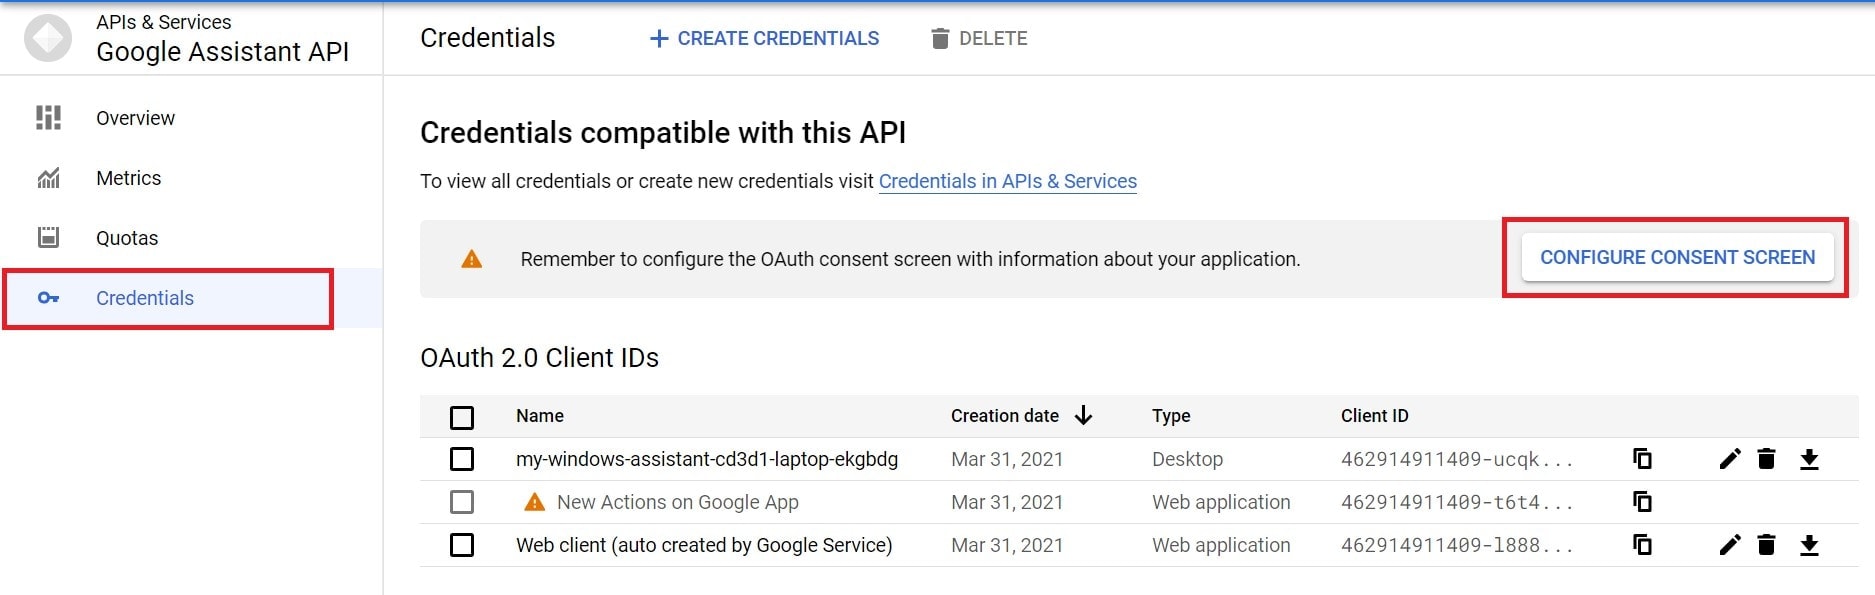This screenshot has height=595, width=1875.
Task: Click the orange warning icon in consent banner
Action: click(471, 259)
